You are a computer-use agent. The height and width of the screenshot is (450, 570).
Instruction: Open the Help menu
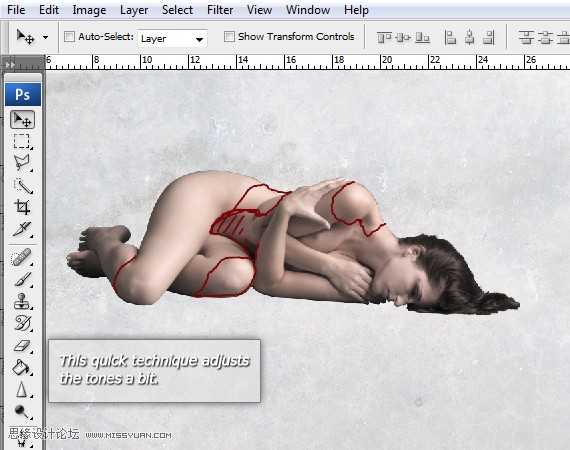tap(356, 10)
